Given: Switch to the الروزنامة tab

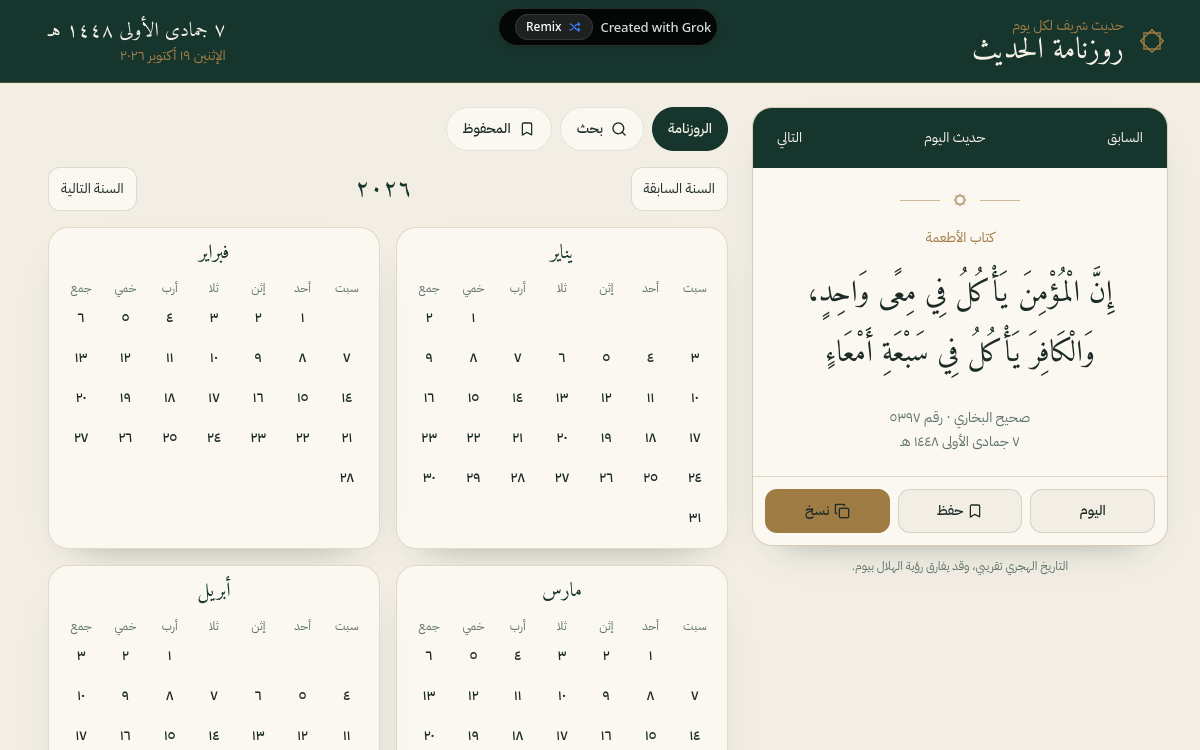Looking at the screenshot, I should tap(690, 129).
